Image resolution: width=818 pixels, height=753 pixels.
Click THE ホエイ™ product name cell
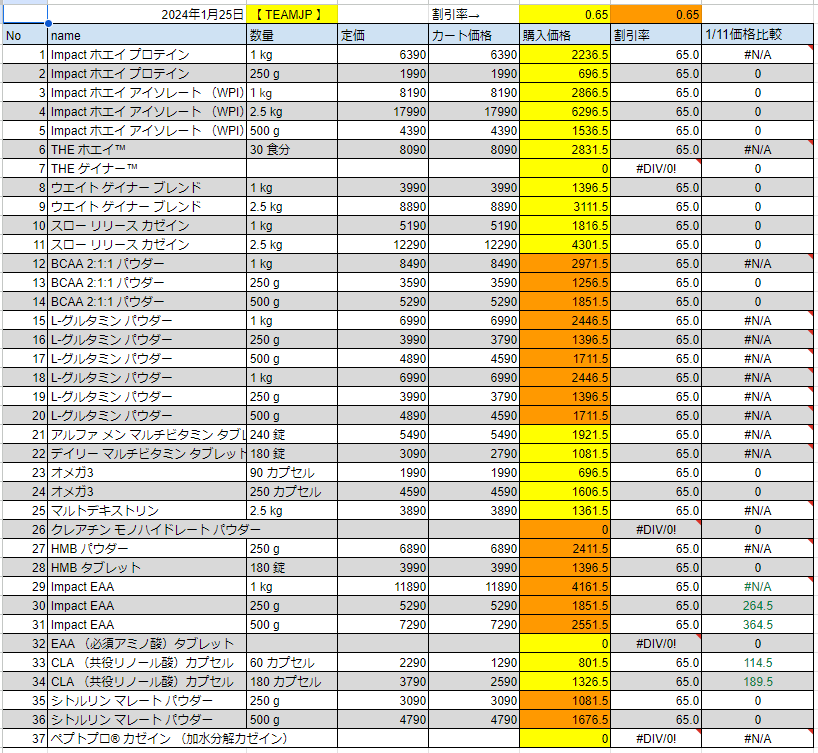(147, 150)
